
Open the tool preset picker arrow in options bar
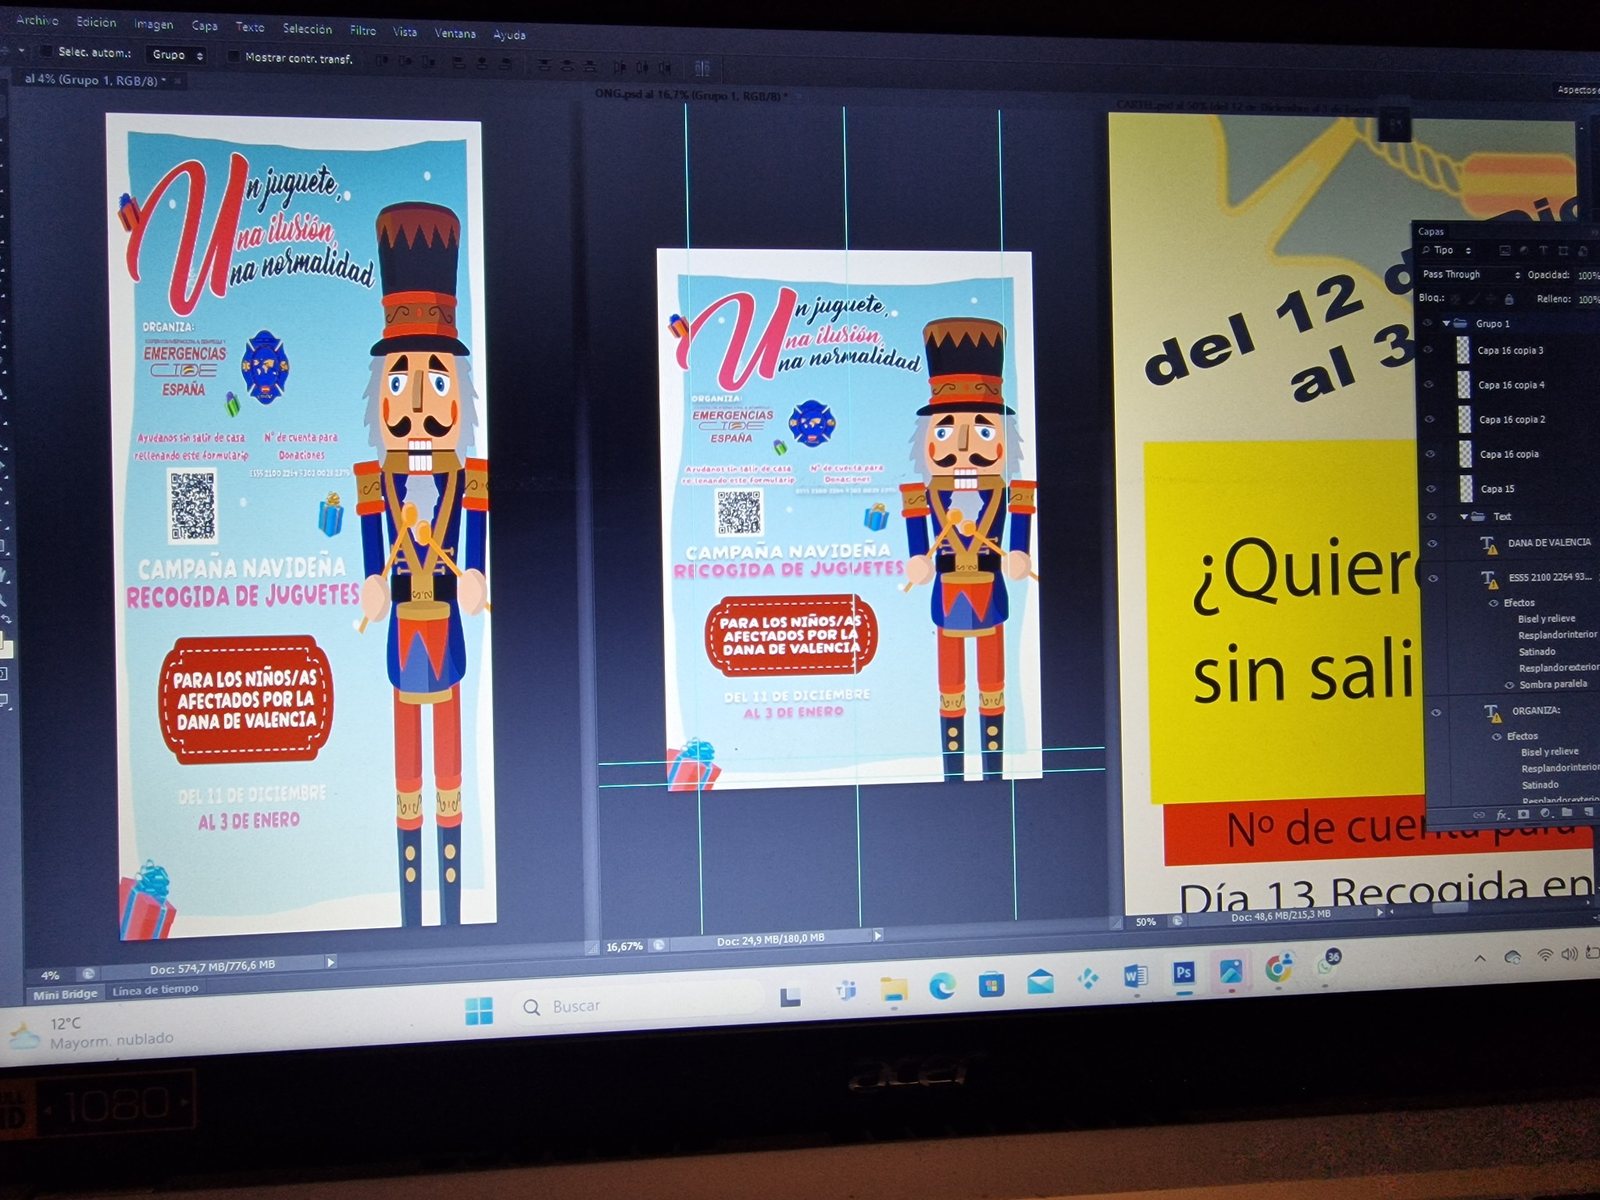click(x=22, y=50)
